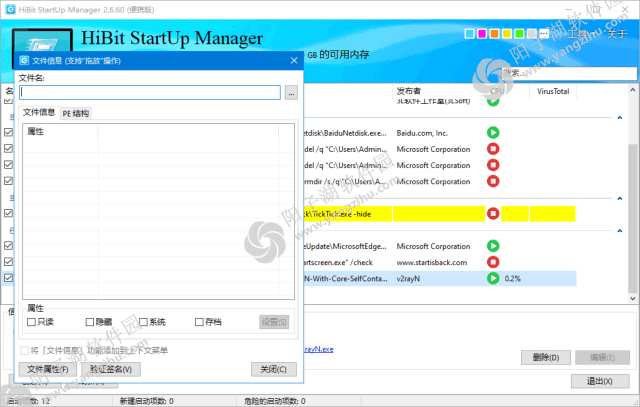Click the CPU column header
Viewport: 640px width, 407px height.
pos(497,91)
